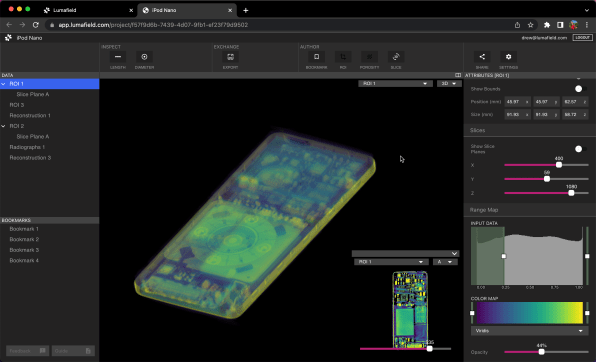The height and width of the screenshot is (362, 596).
Task: Toggle the split view layout icon
Action: 458,75
